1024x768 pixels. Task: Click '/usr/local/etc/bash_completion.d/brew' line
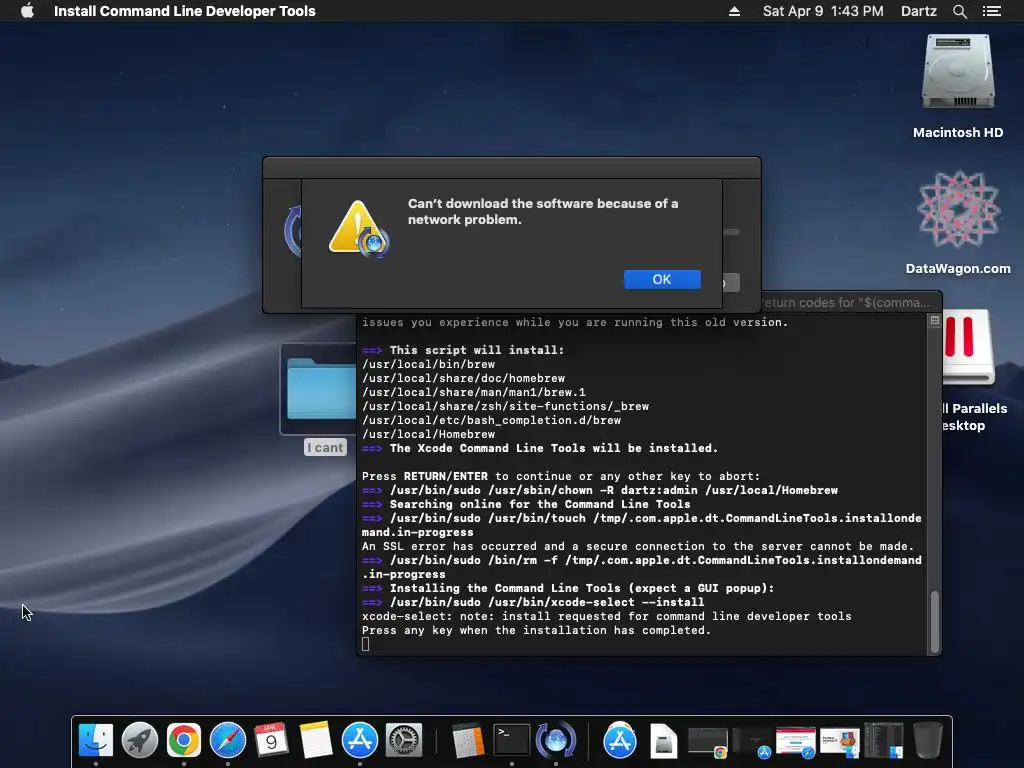pos(491,420)
